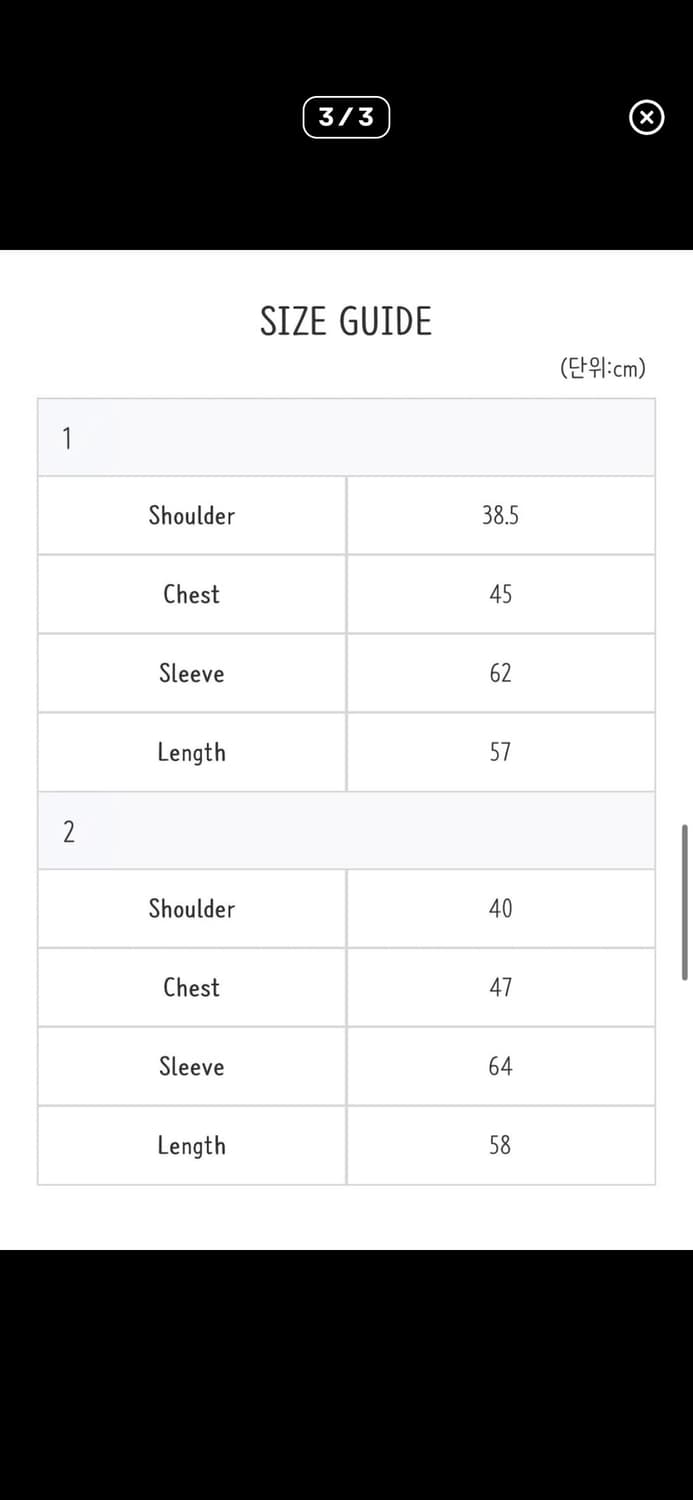This screenshot has width=693, height=1500.
Task: Click the chest value 47
Action: point(500,987)
